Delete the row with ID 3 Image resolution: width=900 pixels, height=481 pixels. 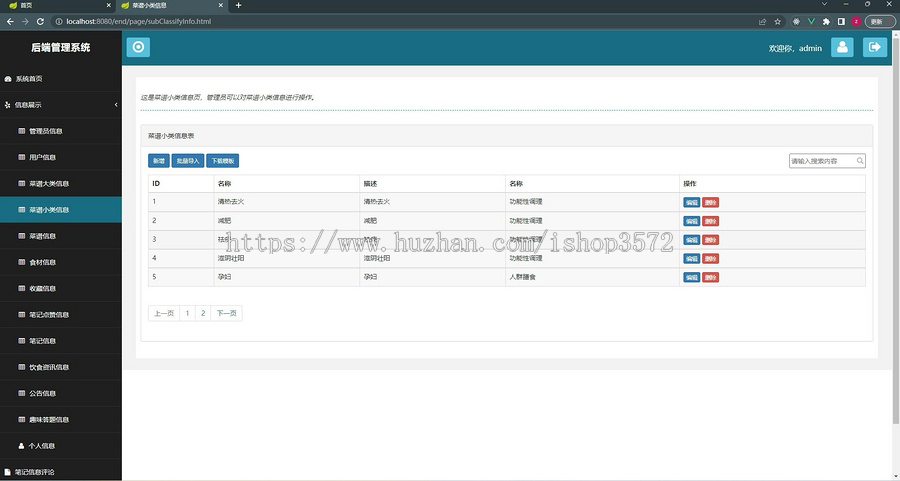coord(711,240)
